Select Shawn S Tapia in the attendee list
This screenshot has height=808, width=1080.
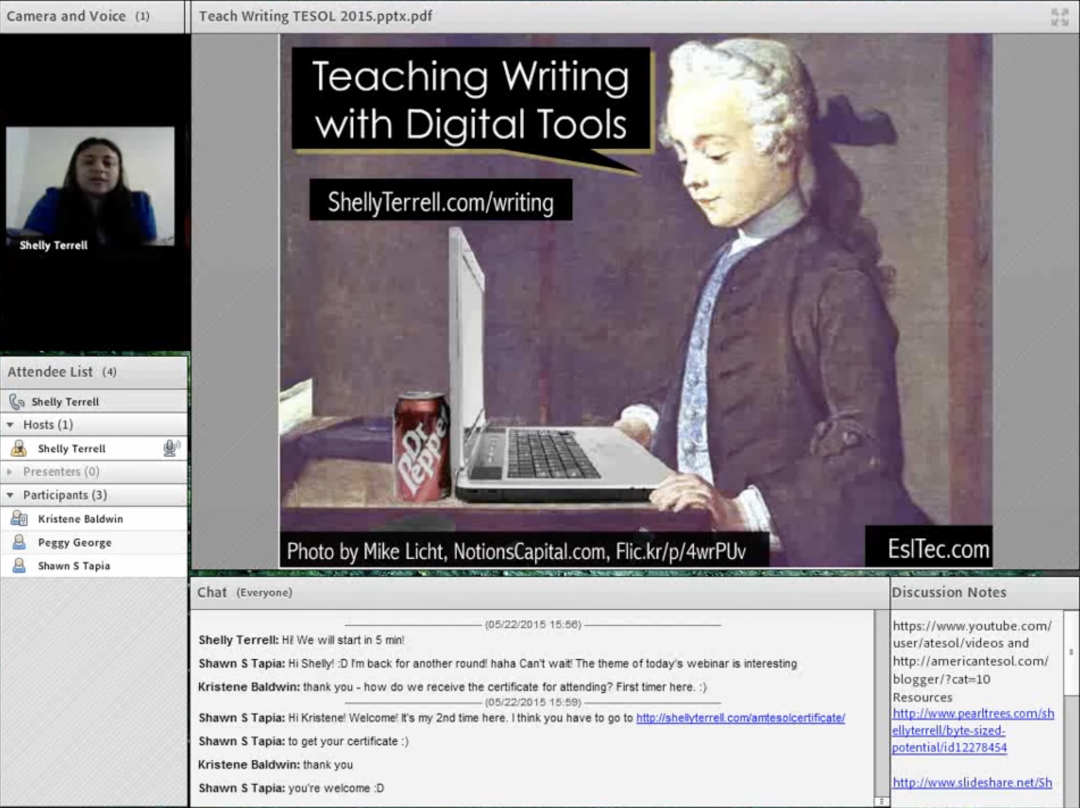[x=94, y=566]
